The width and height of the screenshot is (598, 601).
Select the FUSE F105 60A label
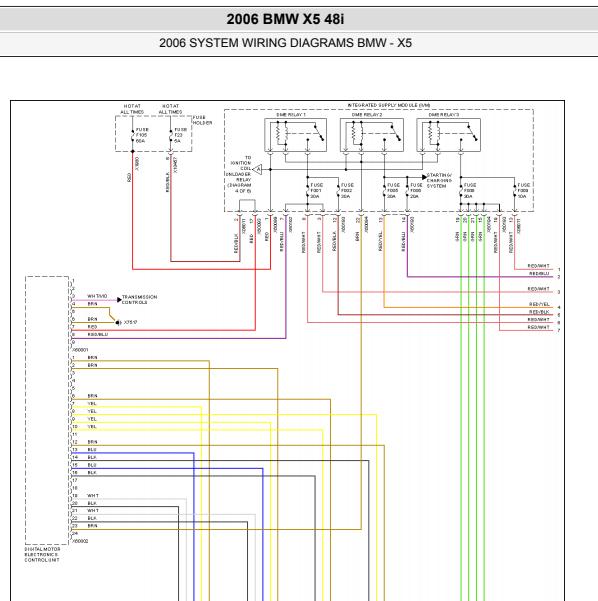(142, 135)
